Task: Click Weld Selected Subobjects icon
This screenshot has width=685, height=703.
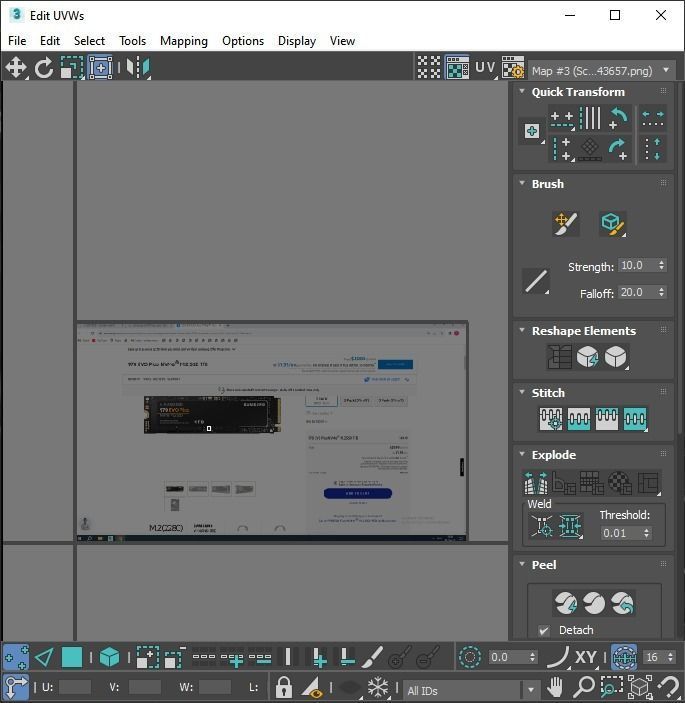Action: click(x=570, y=525)
